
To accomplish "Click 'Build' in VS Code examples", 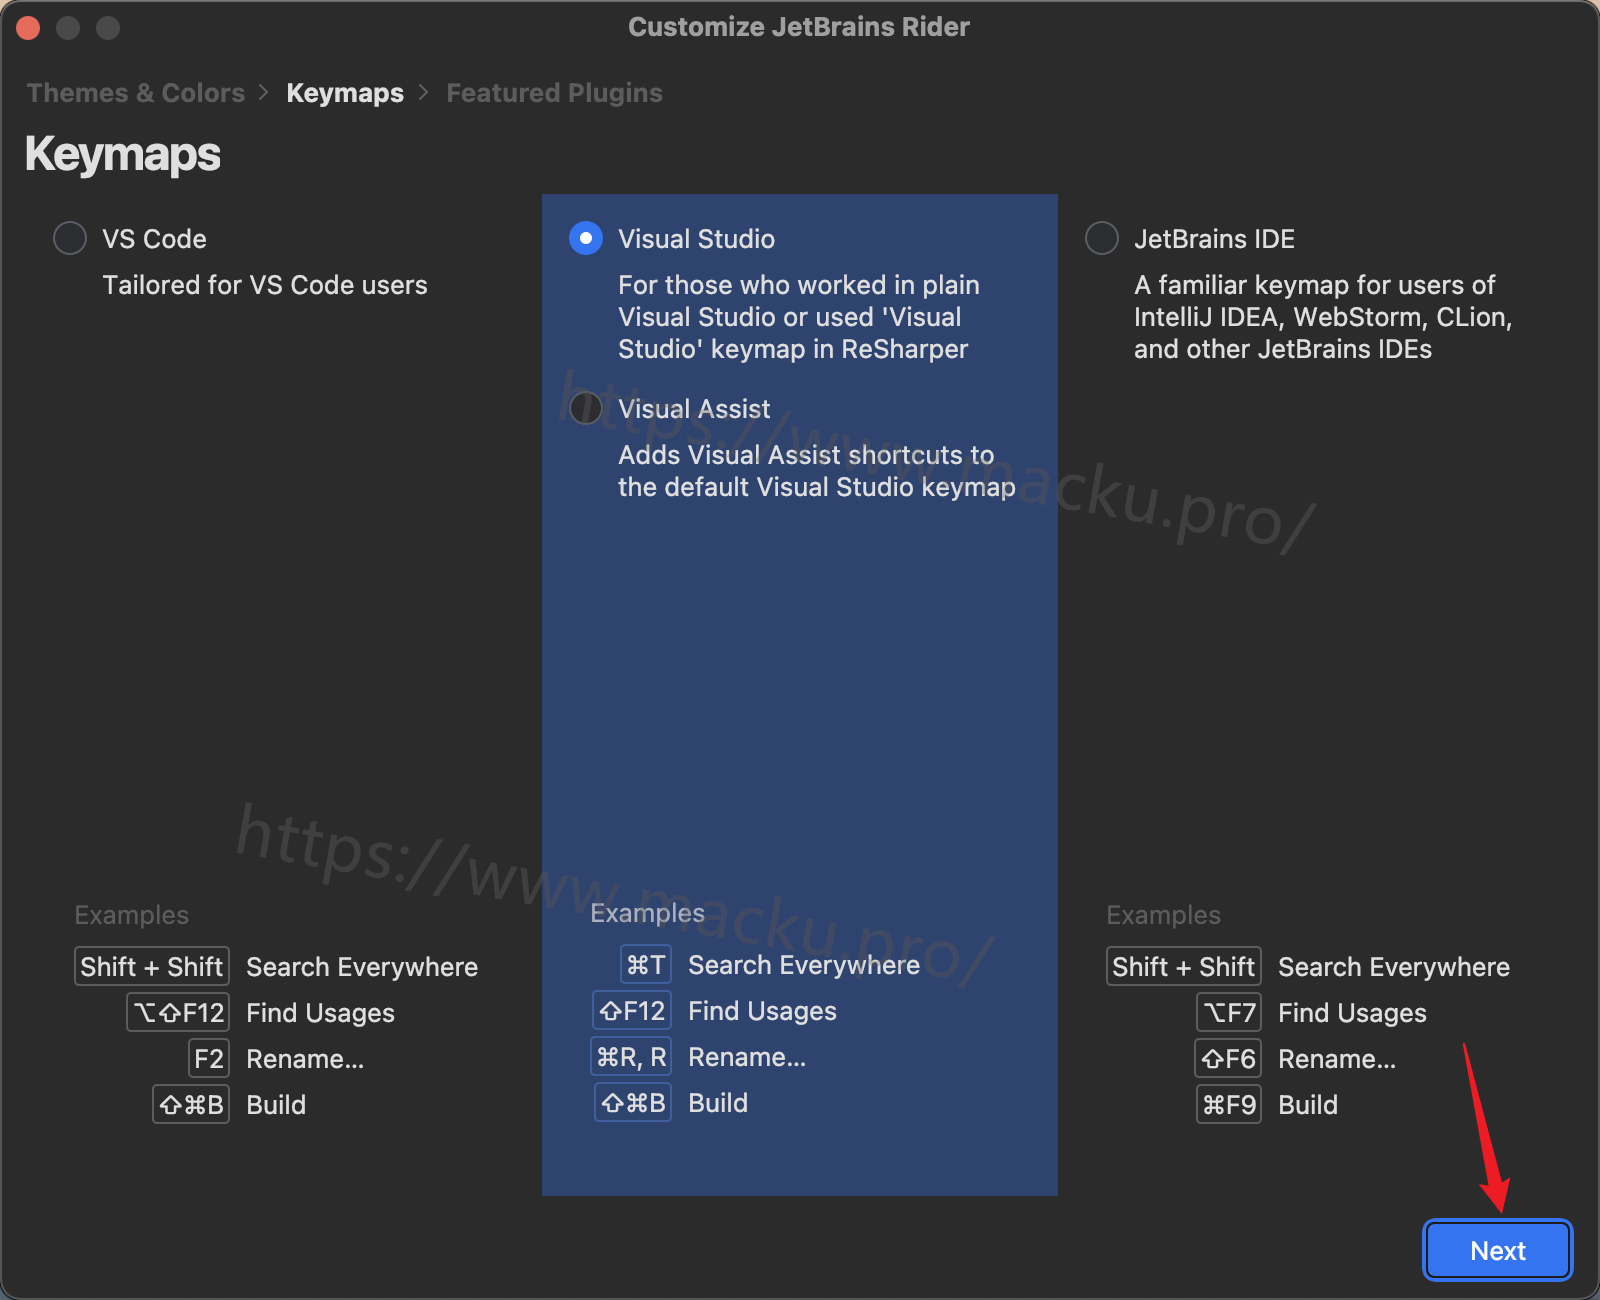I will 276,1105.
